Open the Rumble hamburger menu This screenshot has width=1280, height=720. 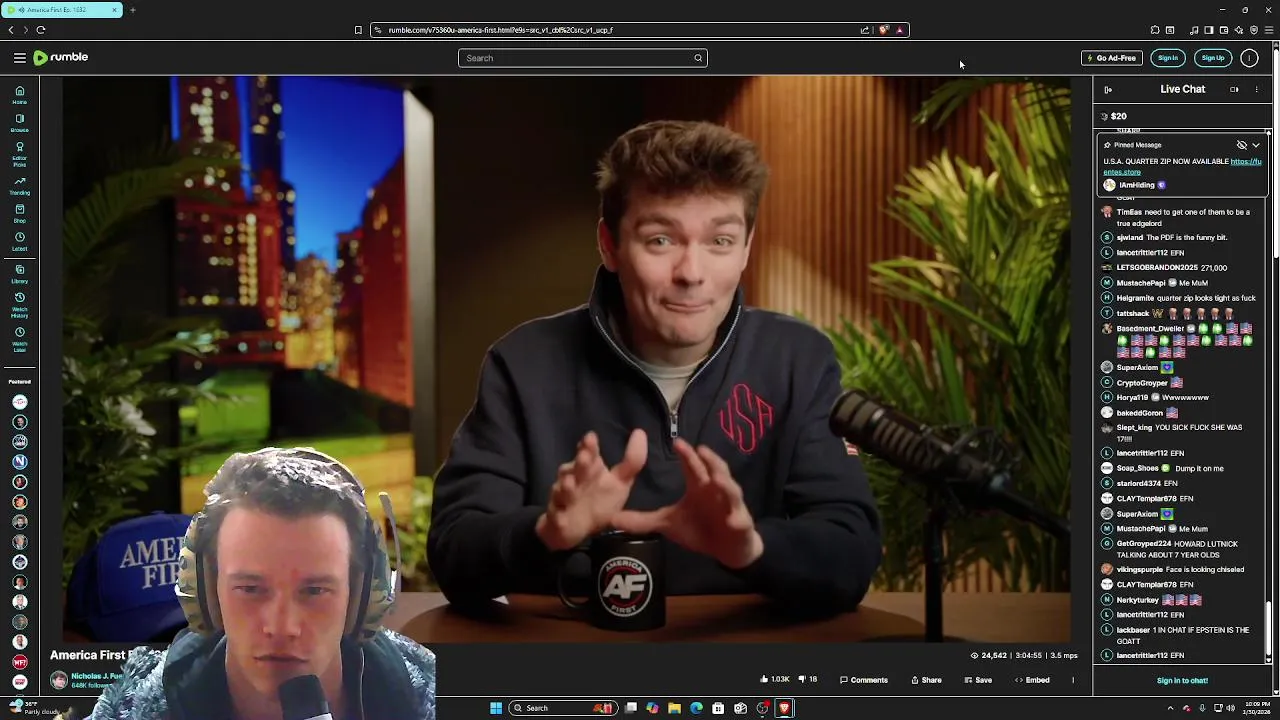click(x=19, y=58)
